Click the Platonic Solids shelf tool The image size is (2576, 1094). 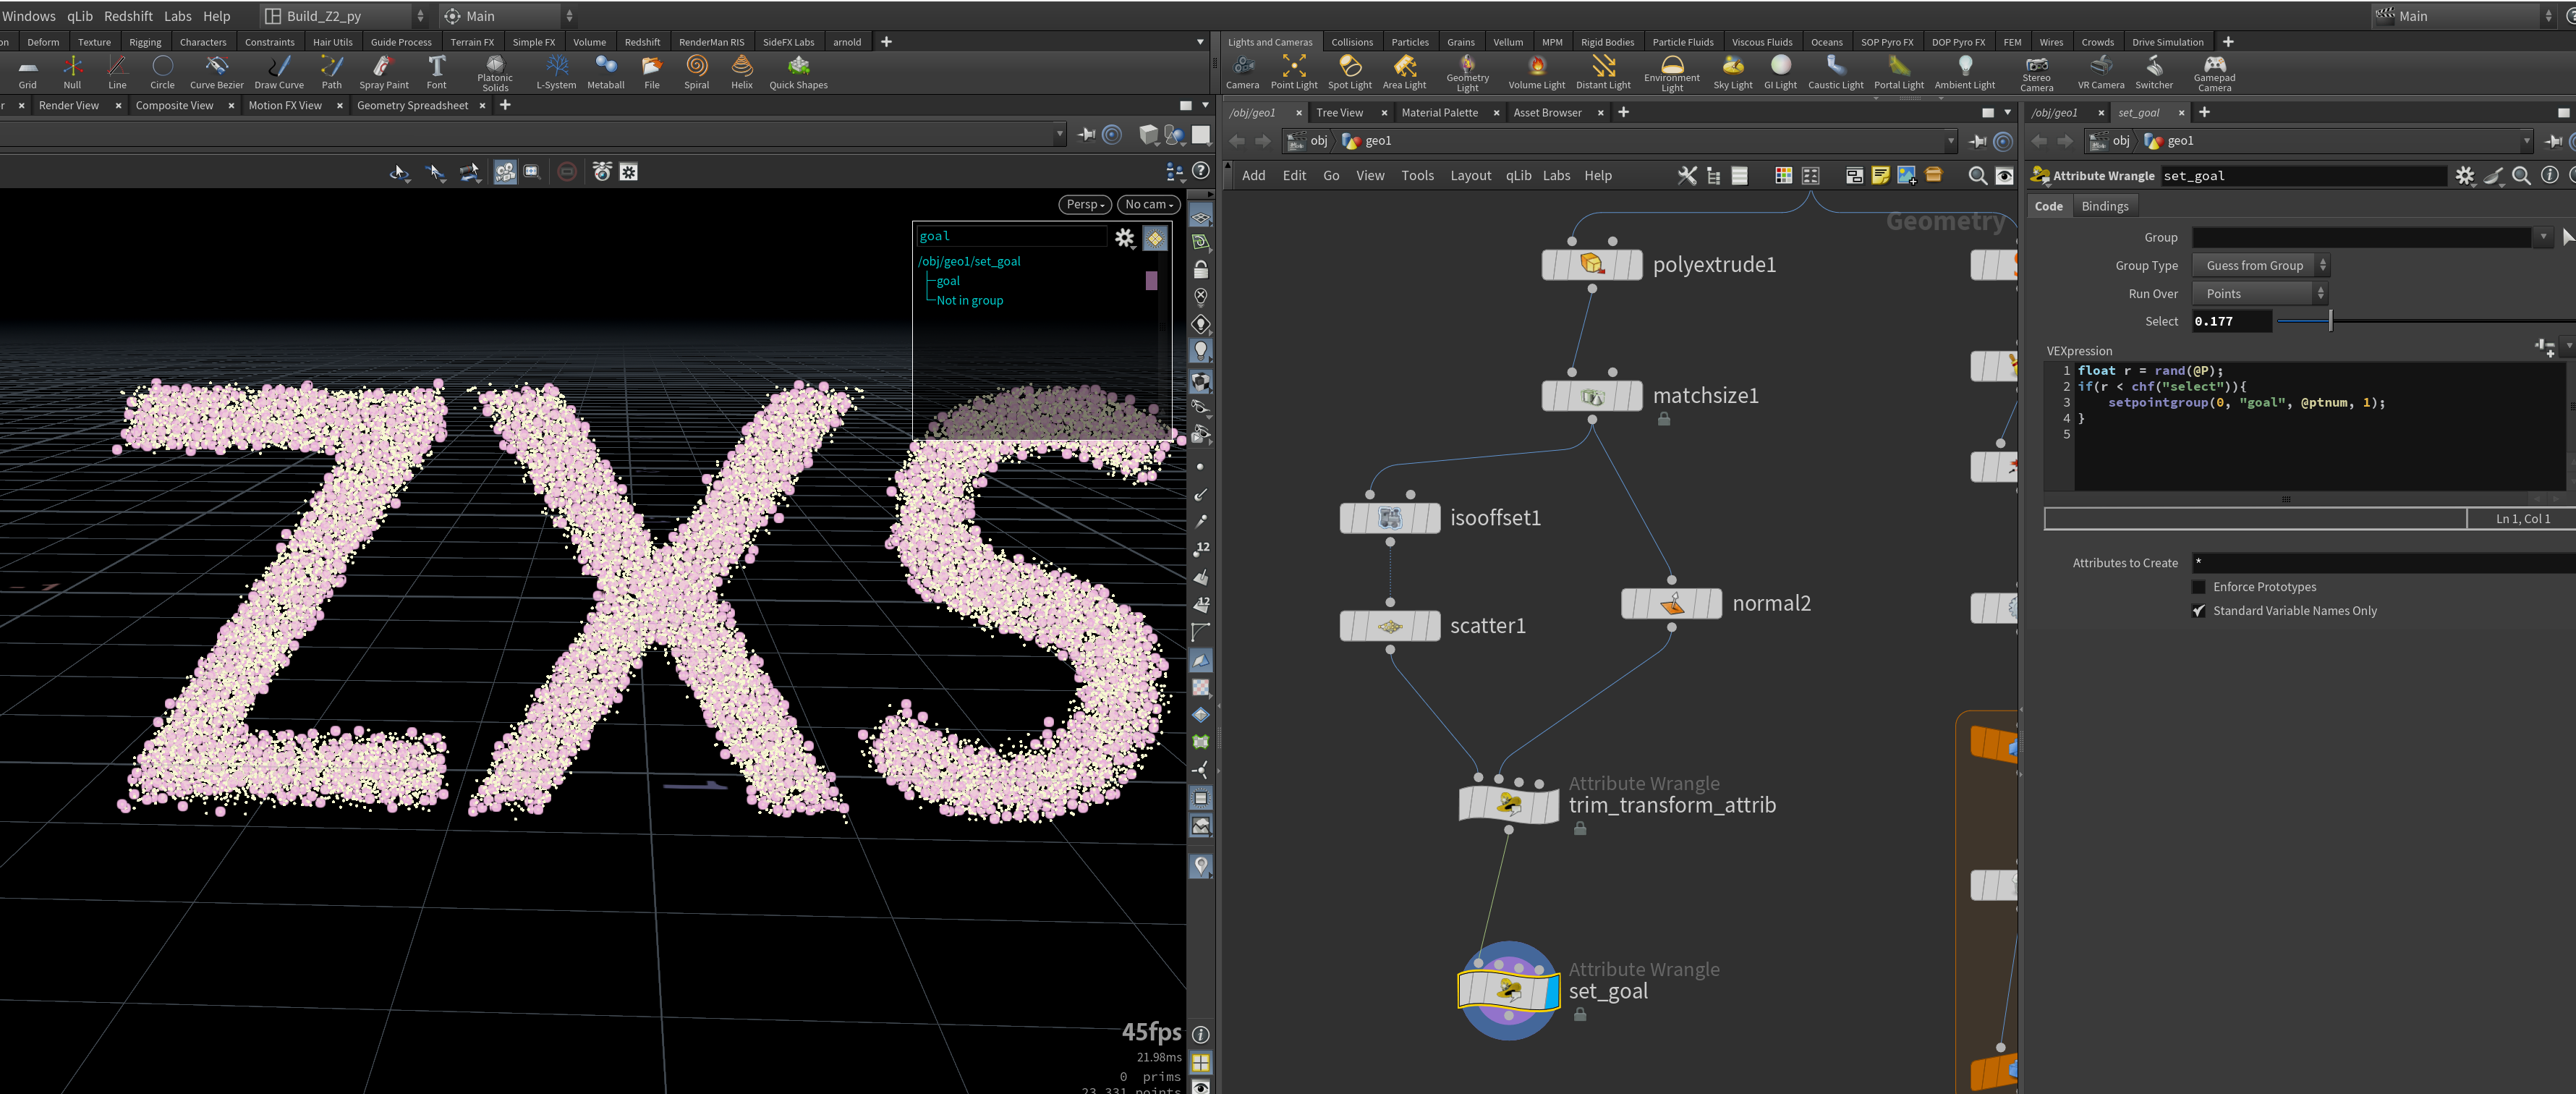[x=494, y=74]
